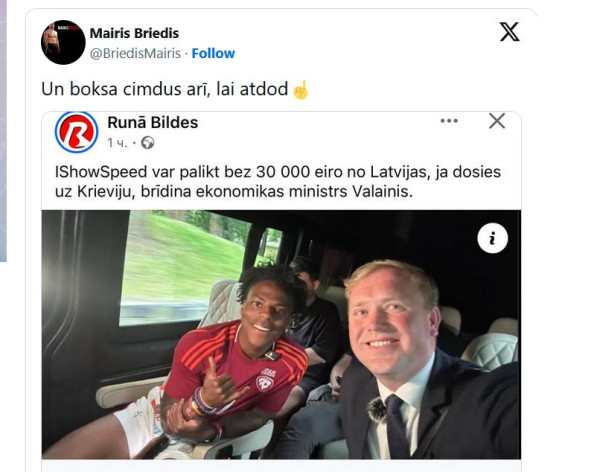The height and width of the screenshot is (472, 600).
Task: Open the @BriedisMairis handle link
Action: click(x=135, y=53)
